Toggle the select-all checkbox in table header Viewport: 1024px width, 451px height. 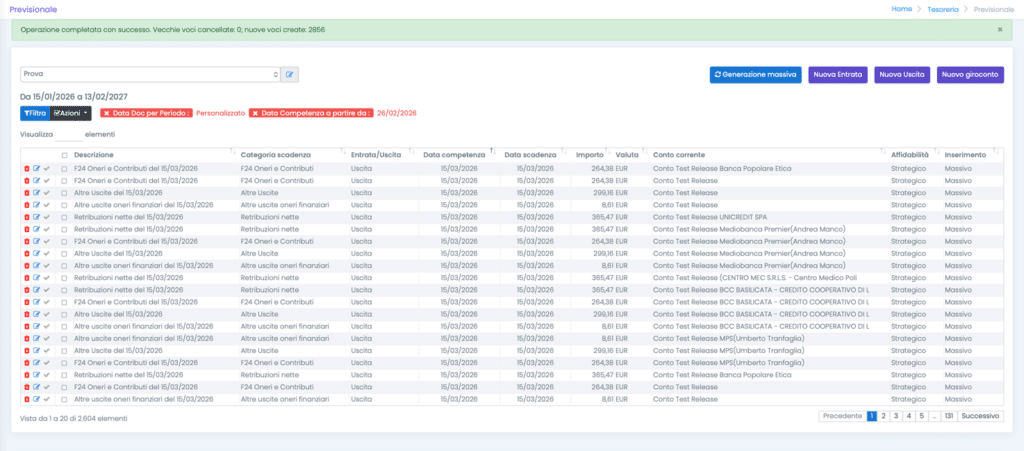(65, 156)
